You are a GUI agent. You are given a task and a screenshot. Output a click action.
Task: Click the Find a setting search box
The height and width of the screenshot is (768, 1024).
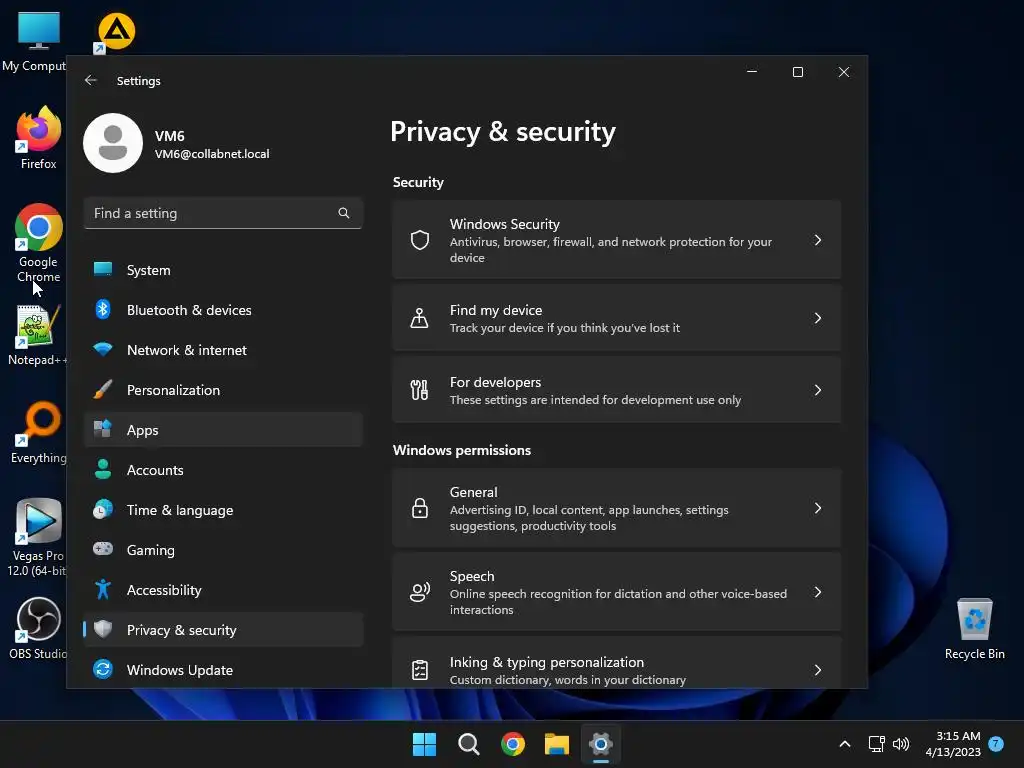click(223, 213)
